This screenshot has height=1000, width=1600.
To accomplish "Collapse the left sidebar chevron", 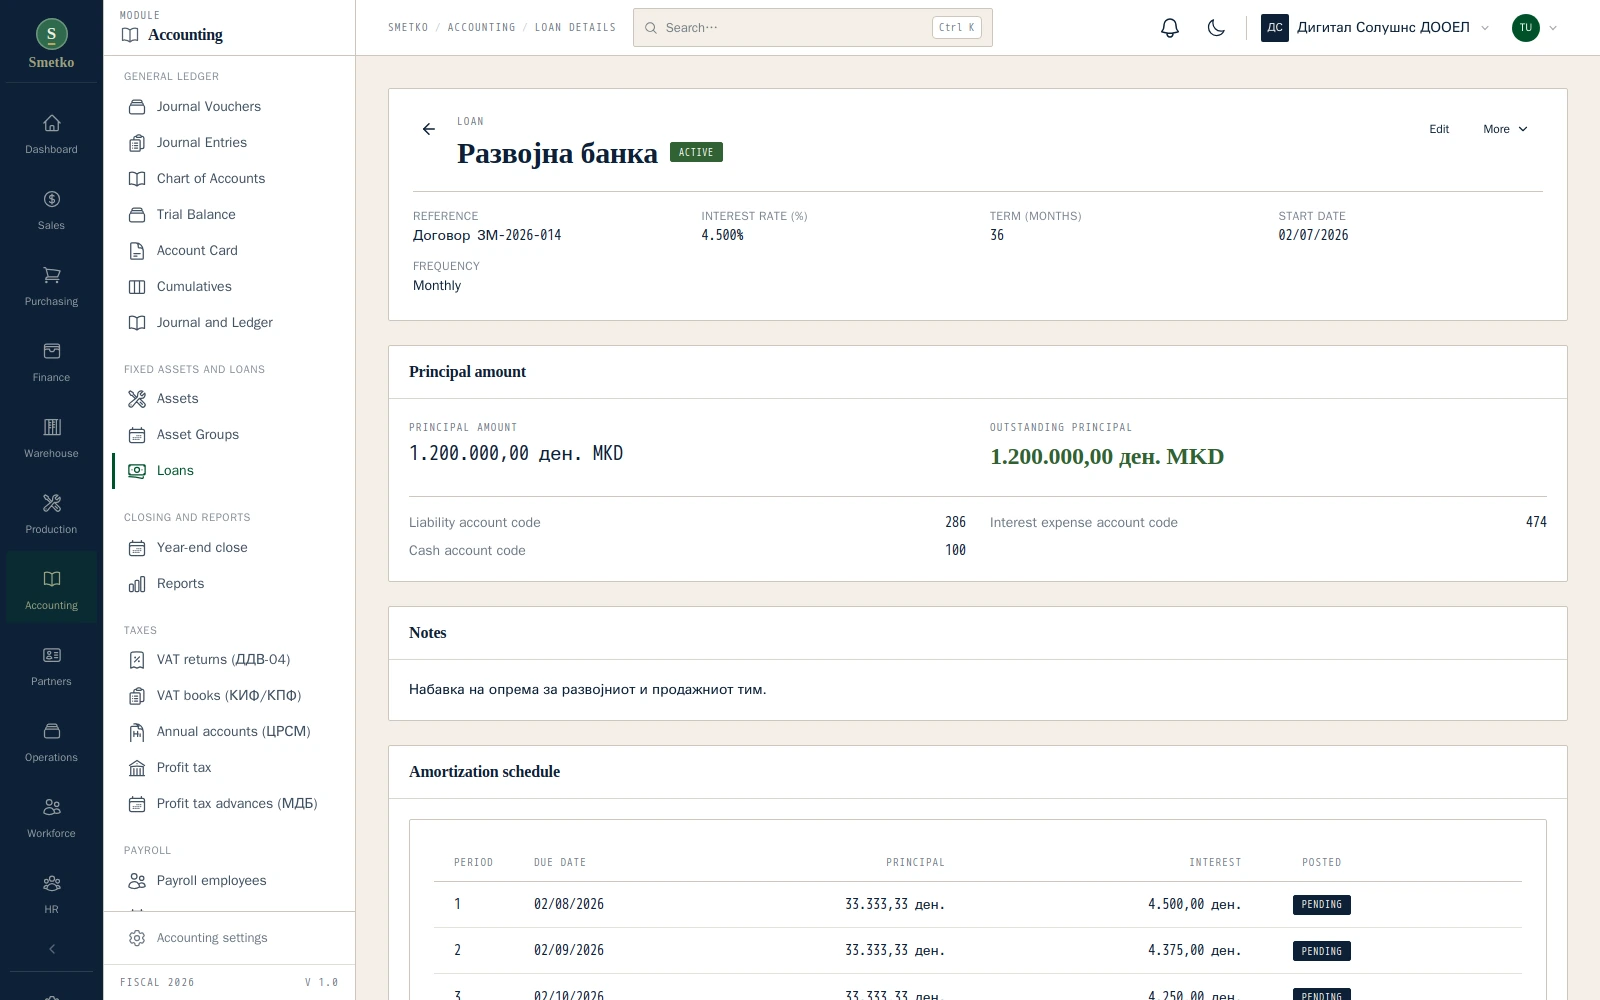I will [x=52, y=949].
